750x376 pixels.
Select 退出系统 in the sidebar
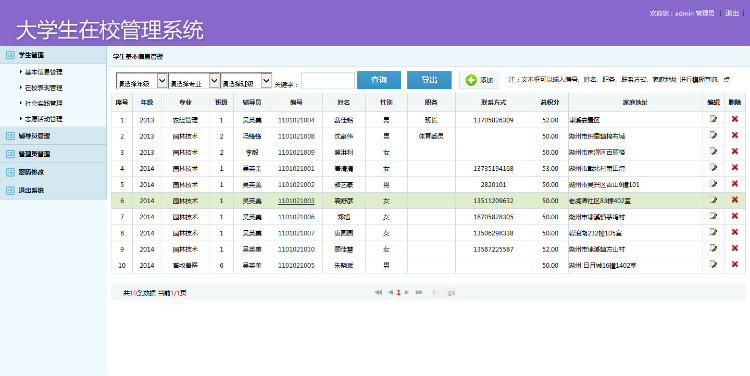pos(53,190)
